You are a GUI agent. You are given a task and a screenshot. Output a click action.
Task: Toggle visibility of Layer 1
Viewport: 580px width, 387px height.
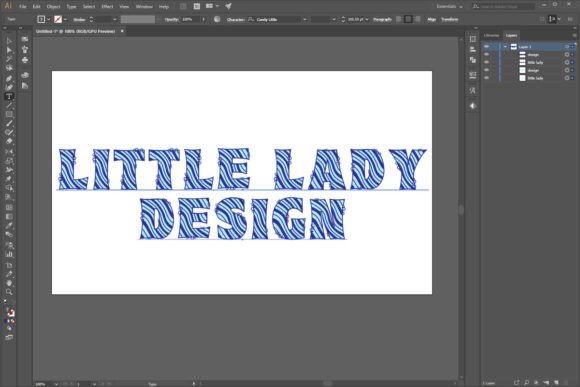pyautogui.click(x=486, y=47)
